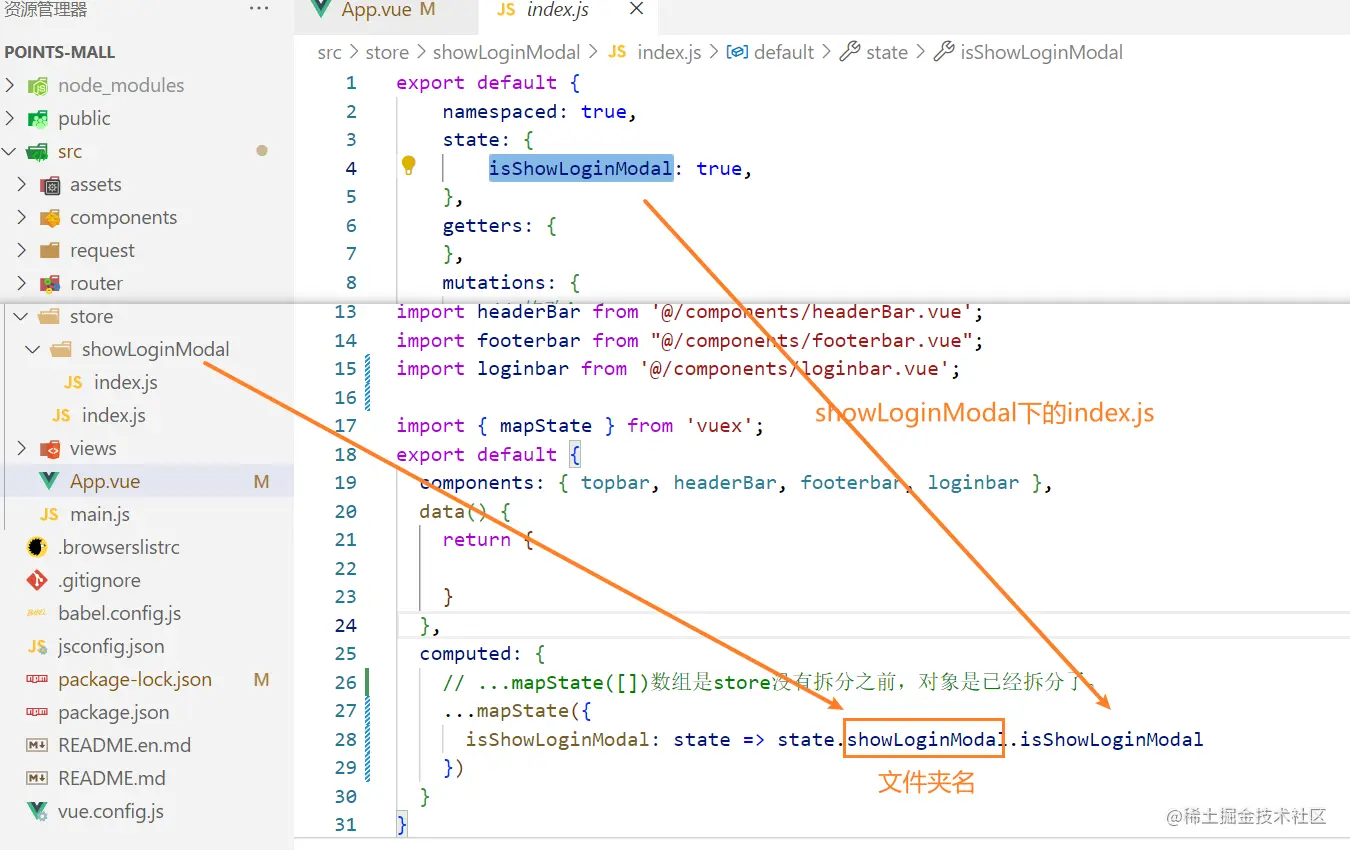
Task: Click the store folder icon
Action: (x=49, y=317)
